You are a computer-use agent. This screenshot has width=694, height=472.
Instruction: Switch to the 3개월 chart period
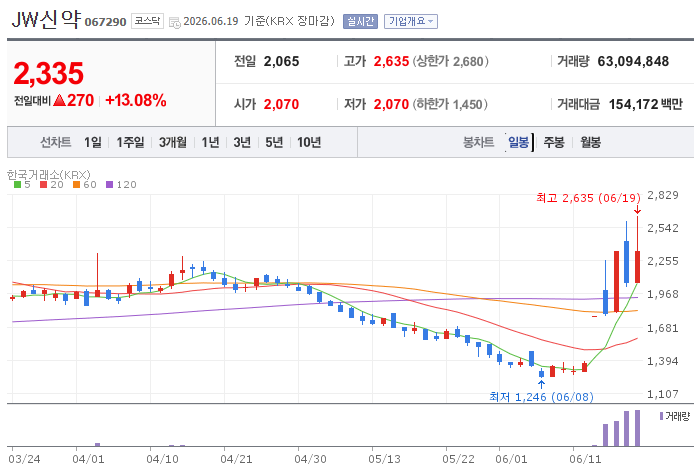pyautogui.click(x=173, y=142)
